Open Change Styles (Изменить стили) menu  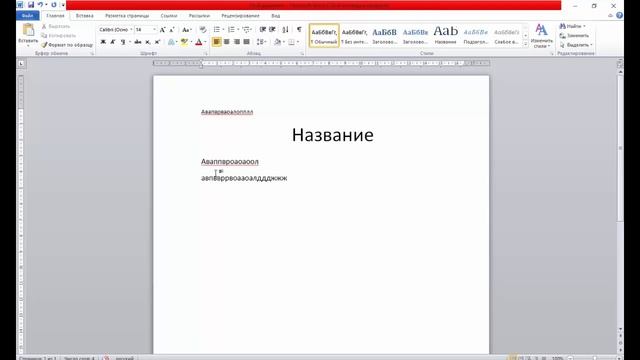tap(542, 36)
